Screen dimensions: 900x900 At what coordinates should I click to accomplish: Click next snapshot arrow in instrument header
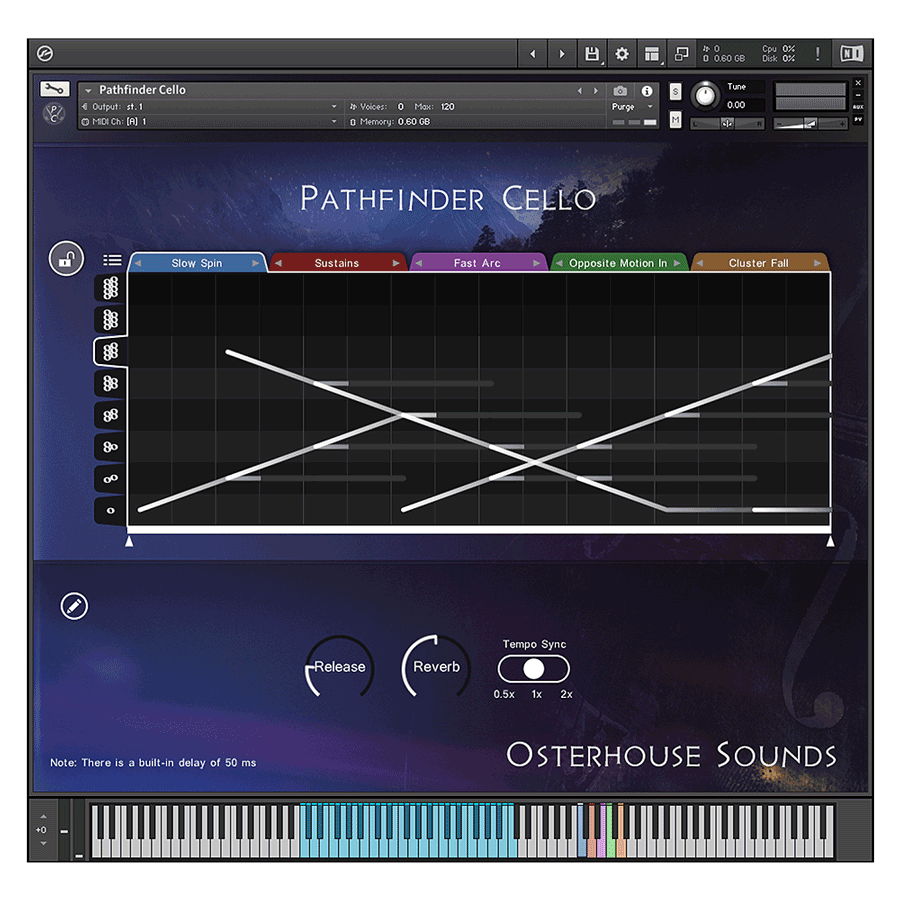pyautogui.click(x=596, y=91)
